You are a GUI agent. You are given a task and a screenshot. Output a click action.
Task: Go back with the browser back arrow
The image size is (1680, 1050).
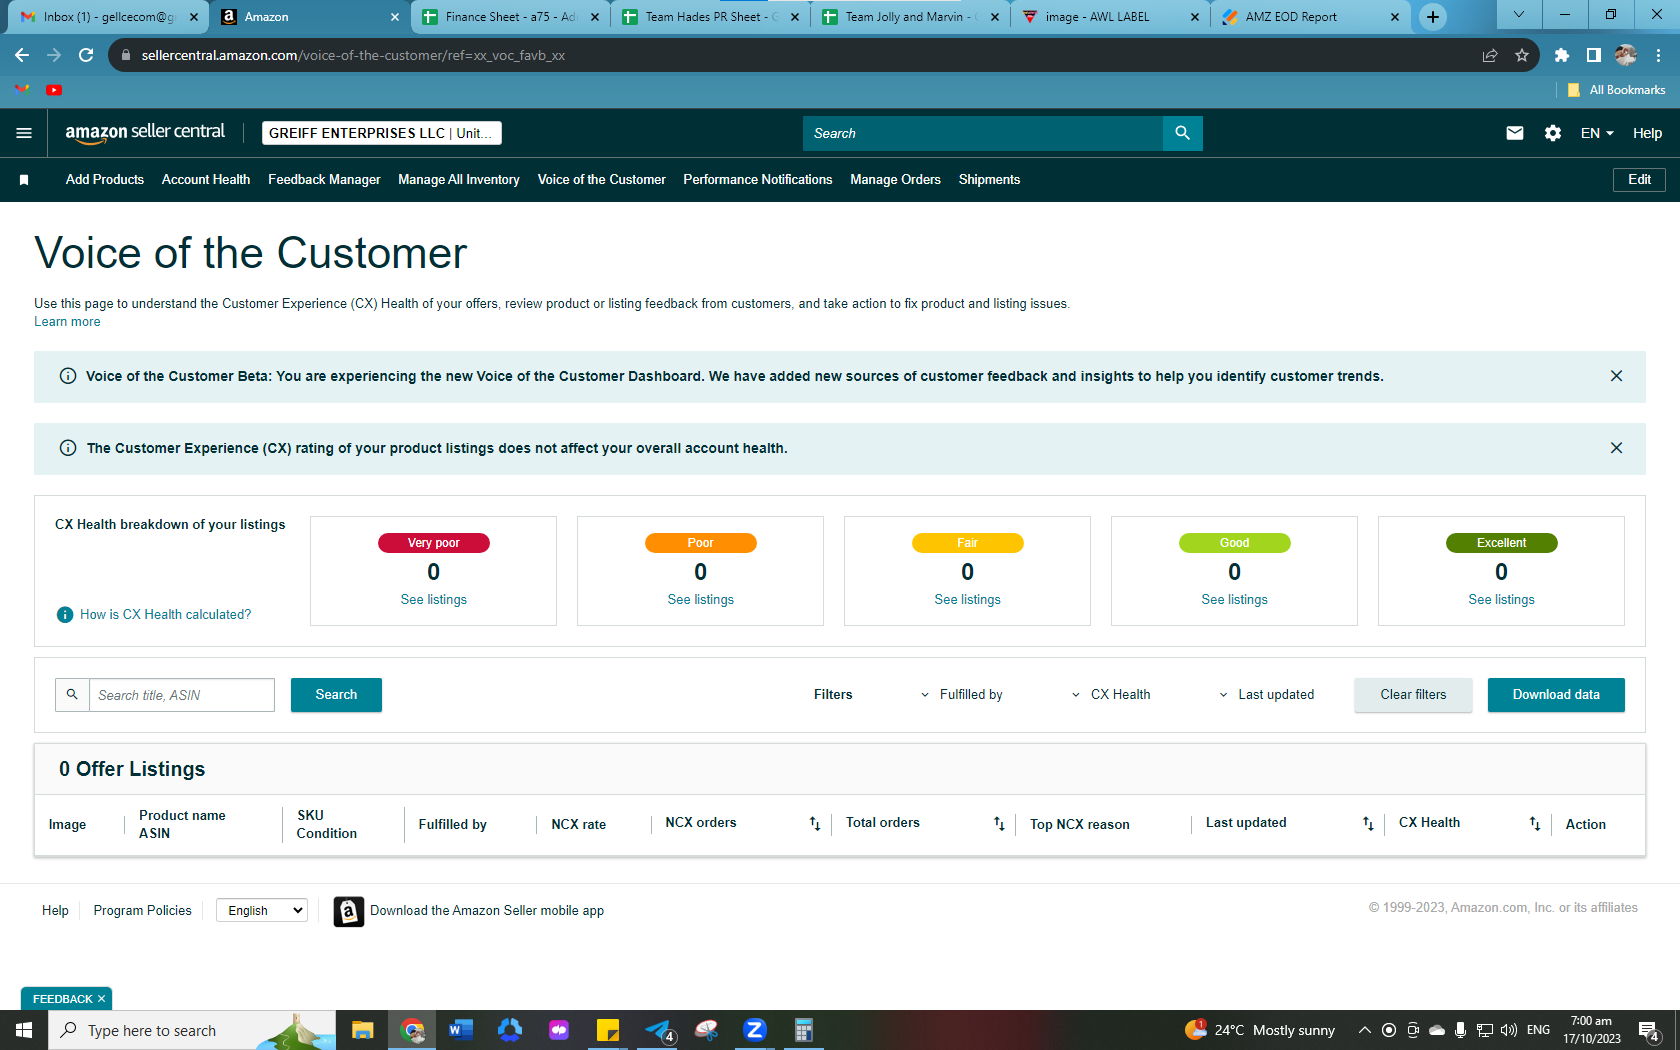(22, 55)
